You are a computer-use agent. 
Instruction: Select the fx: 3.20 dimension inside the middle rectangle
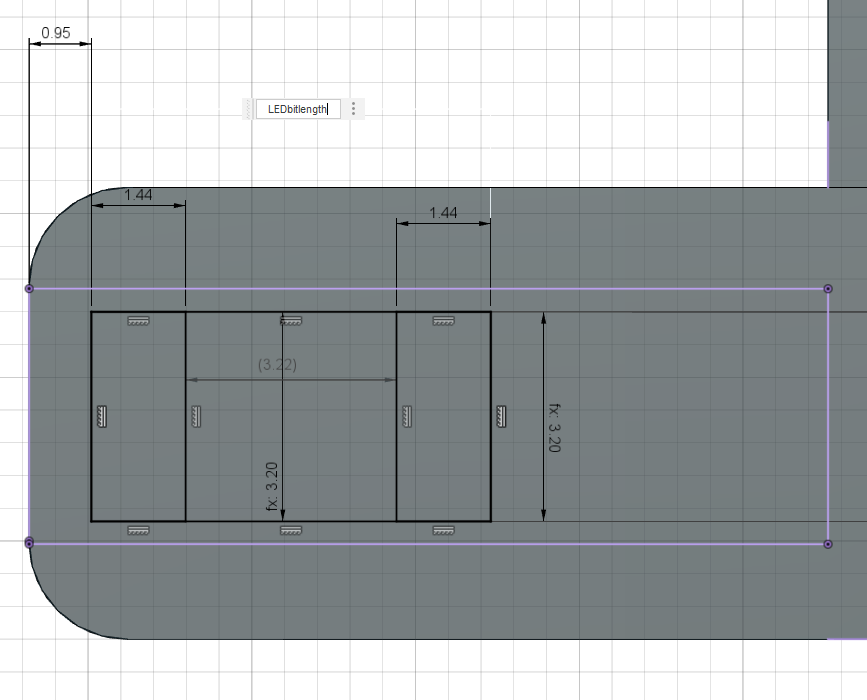coord(271,487)
